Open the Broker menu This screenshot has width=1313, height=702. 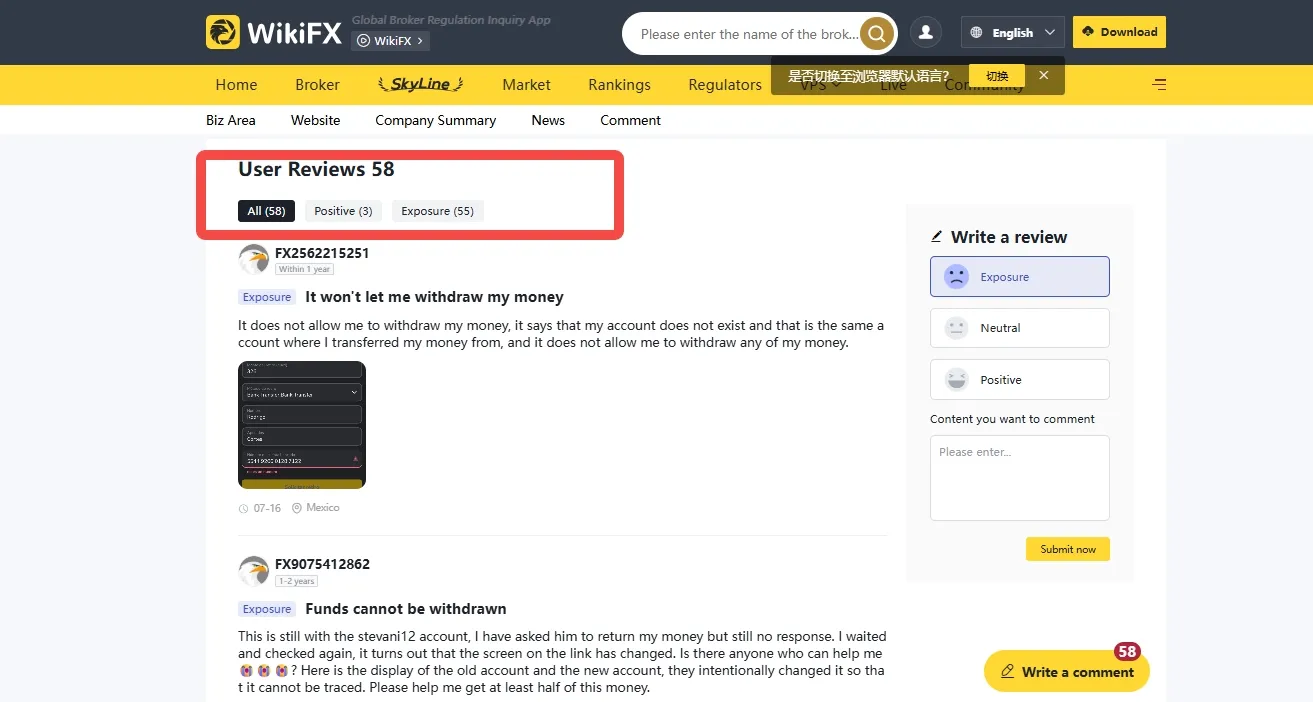point(317,85)
